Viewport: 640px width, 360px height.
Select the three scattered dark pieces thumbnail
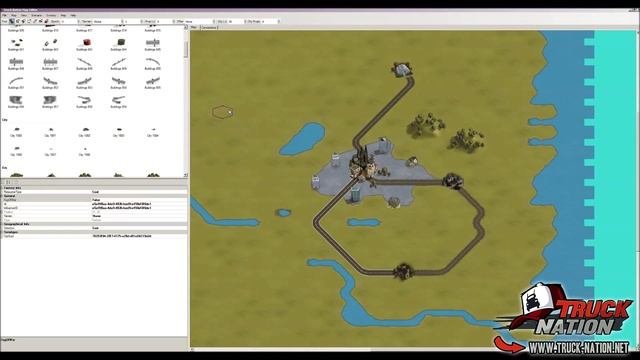(x=16, y=42)
